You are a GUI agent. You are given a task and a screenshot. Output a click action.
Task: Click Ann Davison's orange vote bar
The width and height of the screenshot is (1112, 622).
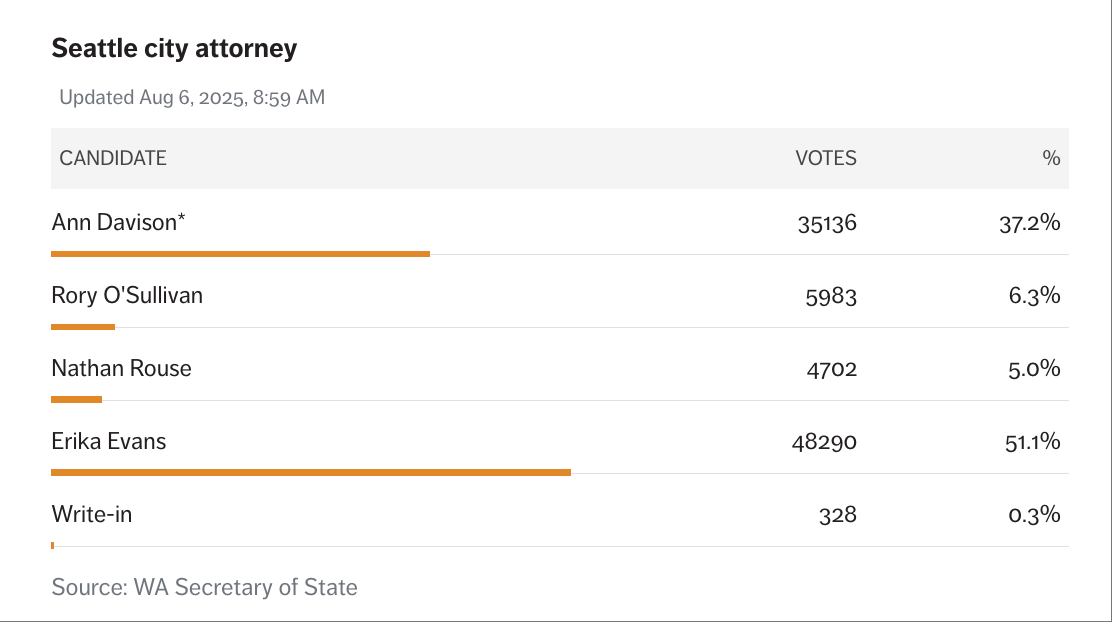240,254
